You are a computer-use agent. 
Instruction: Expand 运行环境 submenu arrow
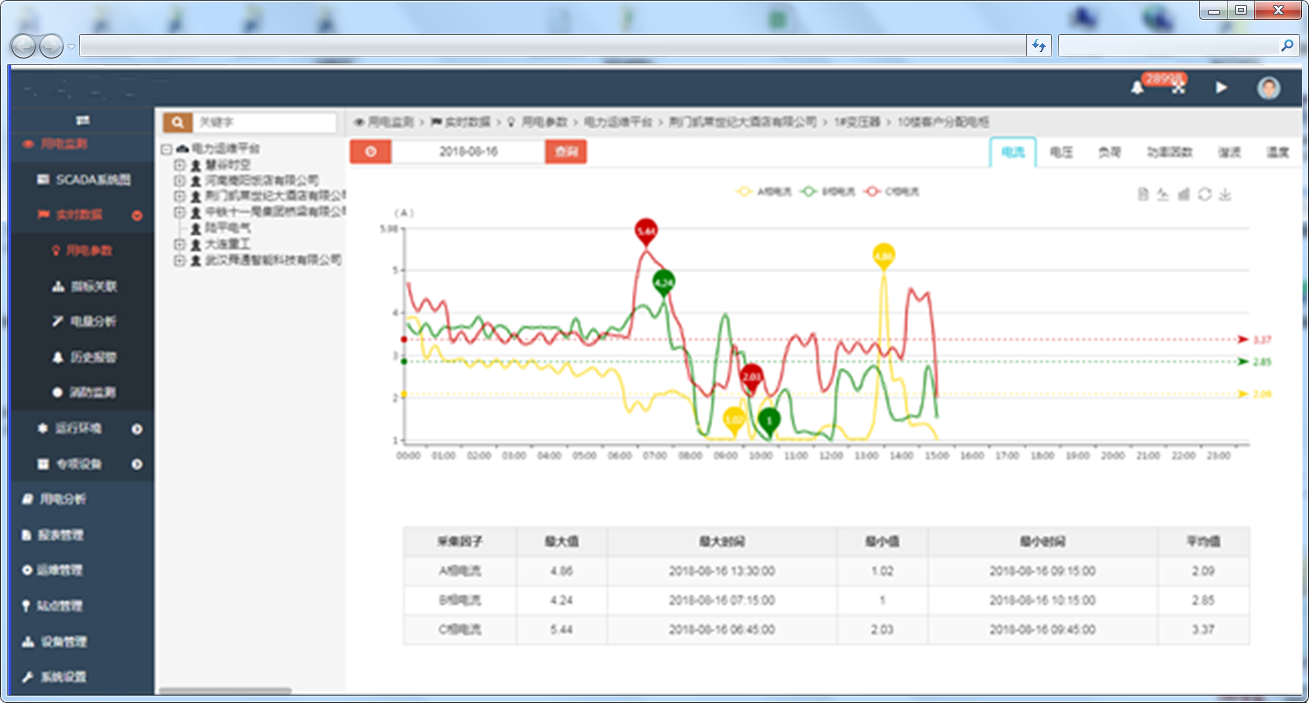[137, 429]
